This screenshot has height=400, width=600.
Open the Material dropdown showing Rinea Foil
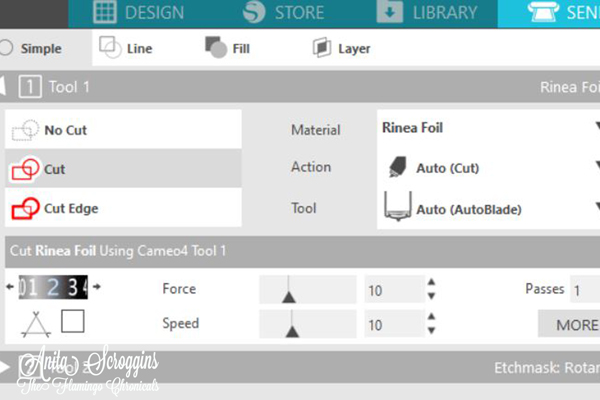point(488,128)
